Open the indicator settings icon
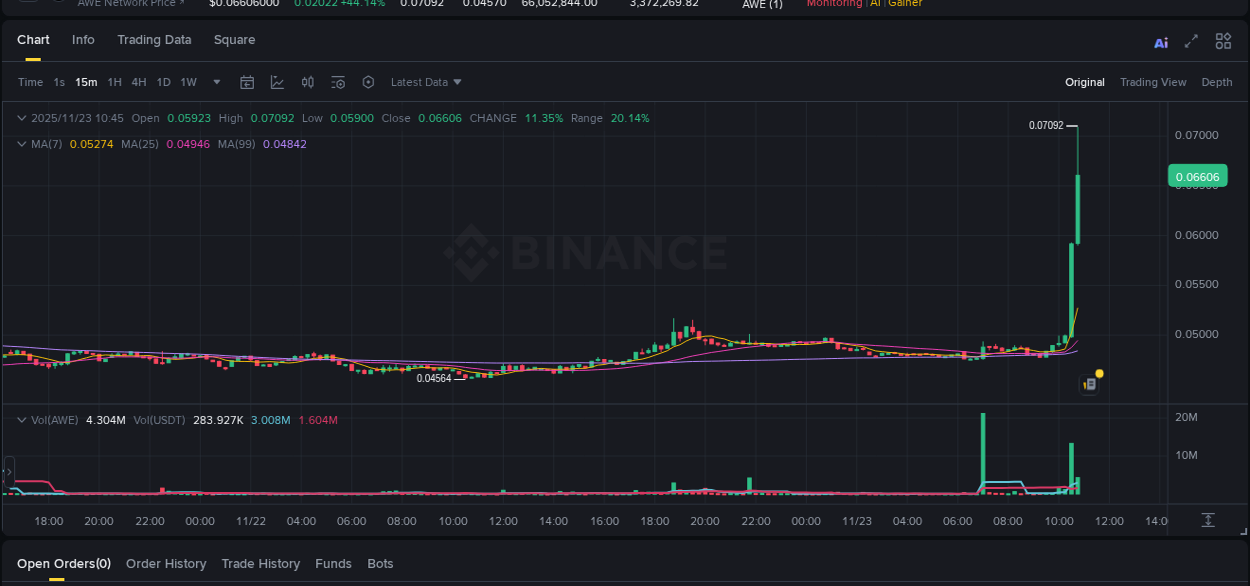 coord(338,82)
